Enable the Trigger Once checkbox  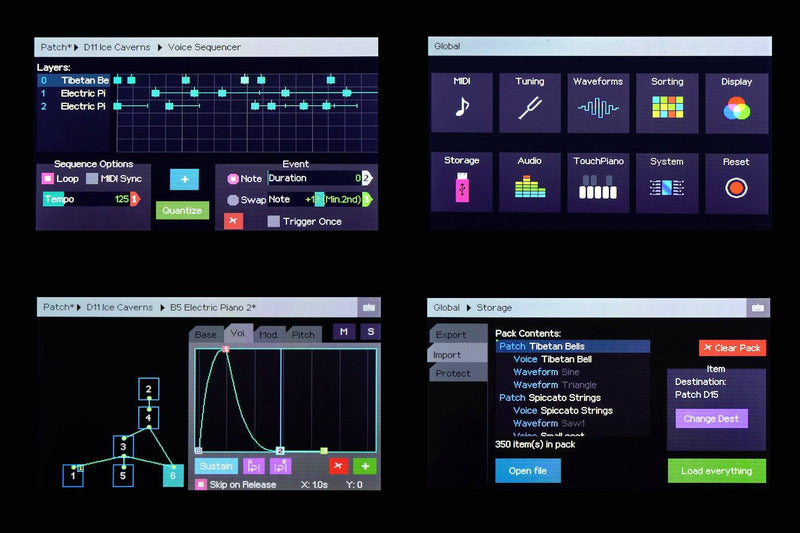pyautogui.click(x=273, y=221)
